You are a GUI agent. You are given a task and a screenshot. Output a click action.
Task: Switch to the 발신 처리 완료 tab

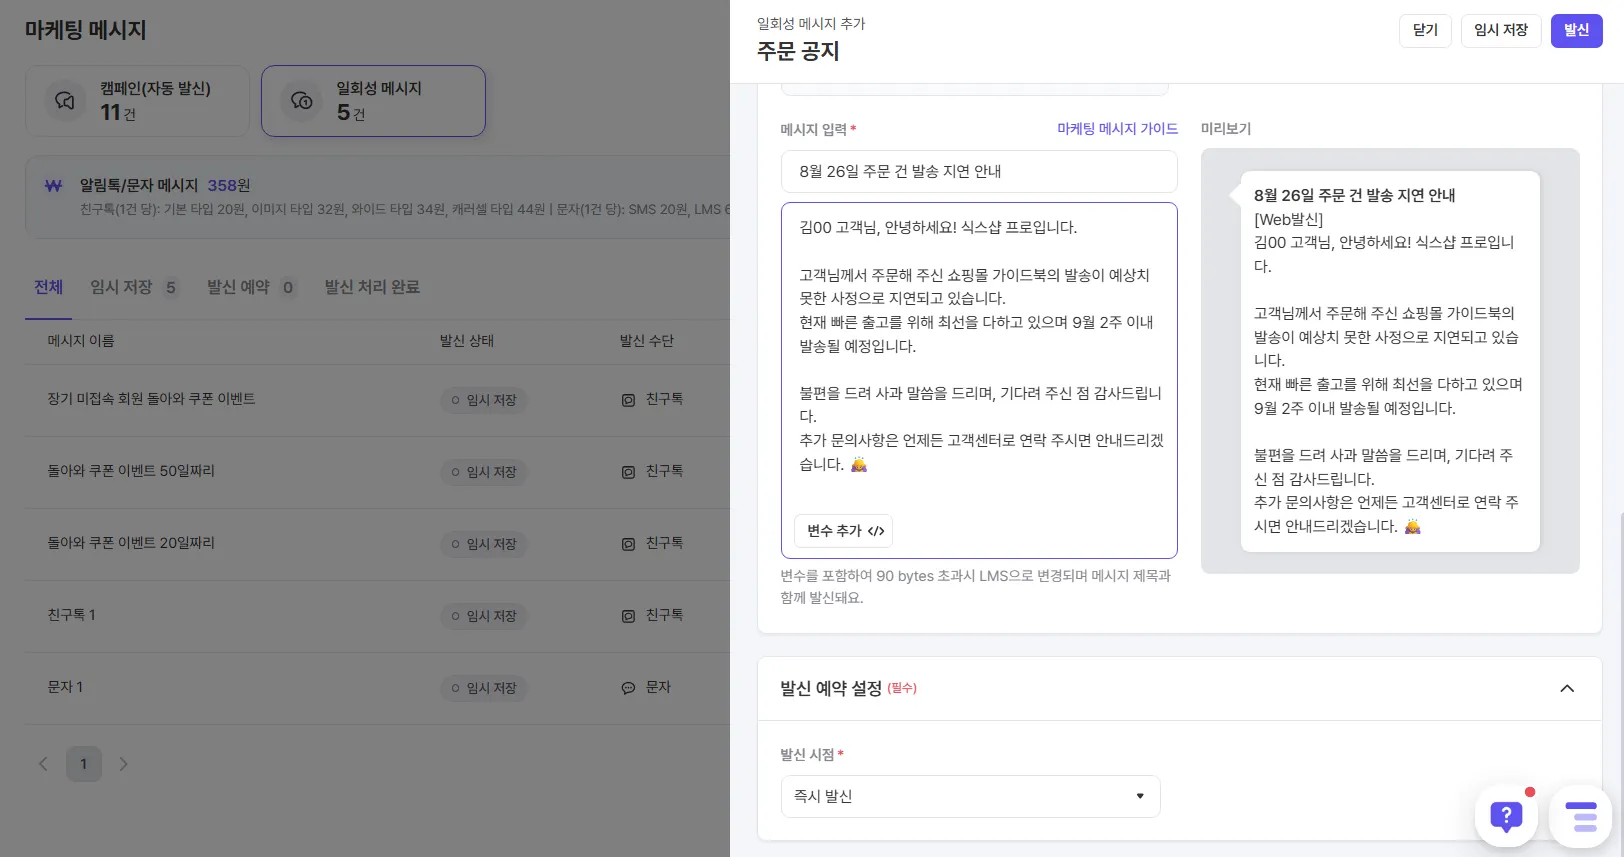(372, 288)
